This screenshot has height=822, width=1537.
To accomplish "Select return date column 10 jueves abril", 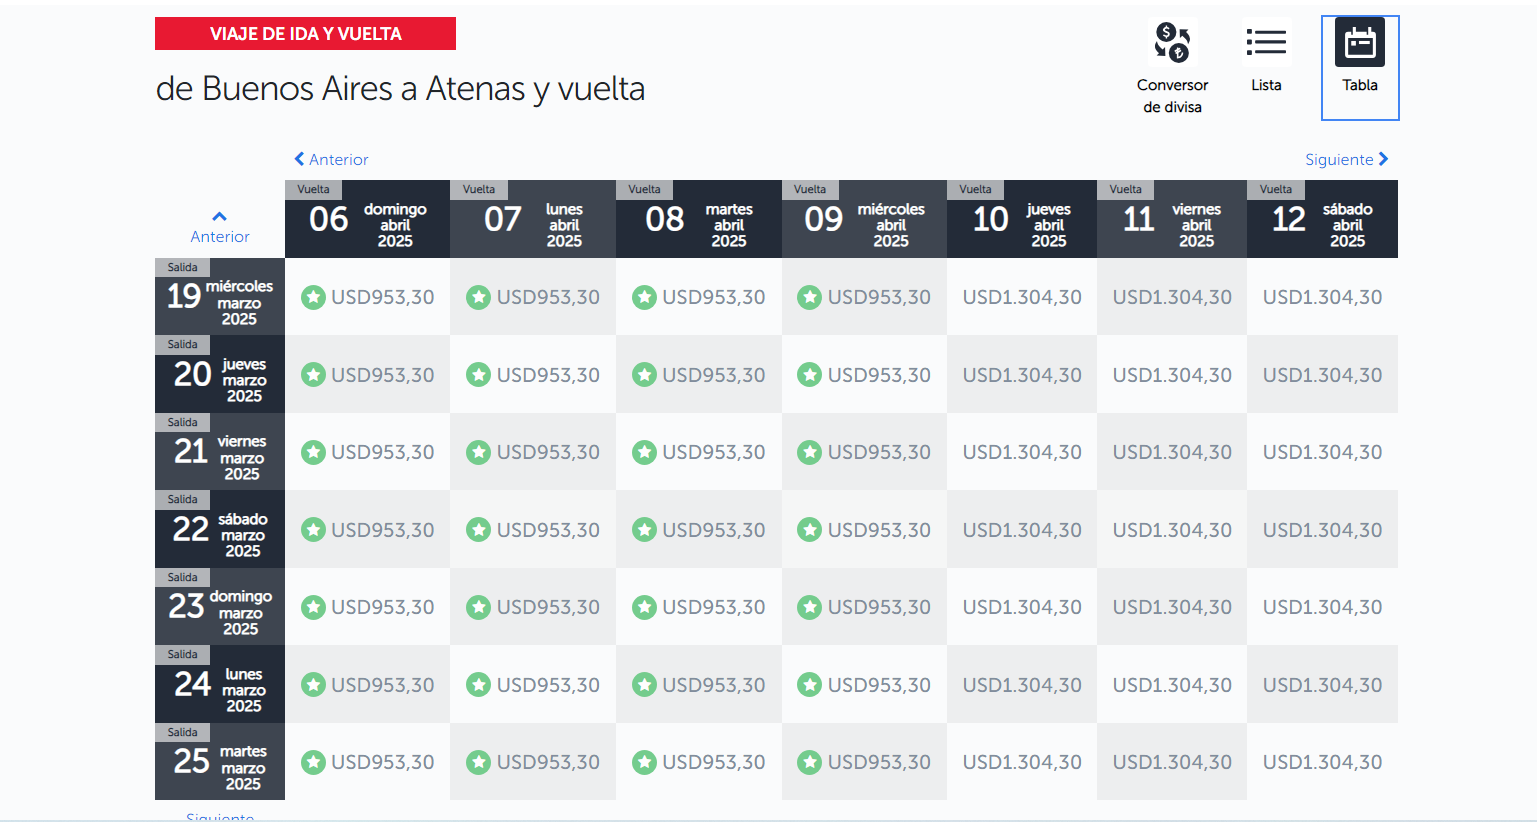I will [1022, 219].
